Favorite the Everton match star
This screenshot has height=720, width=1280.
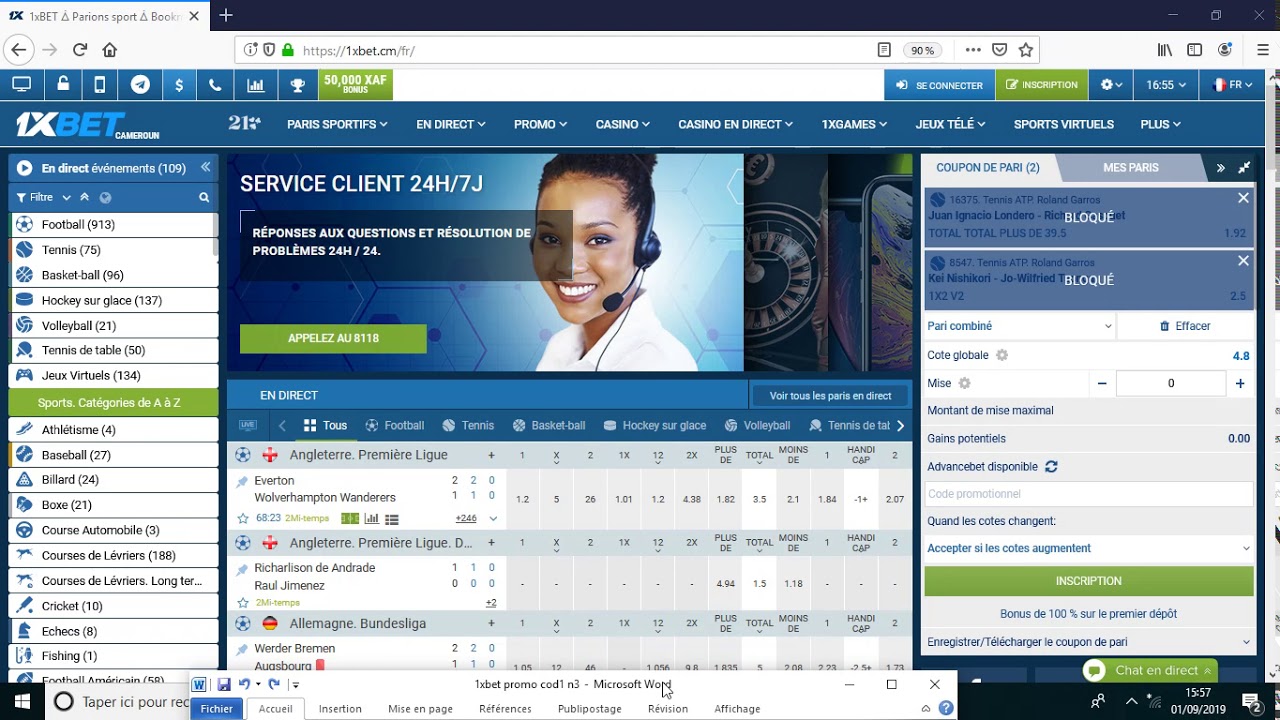click(243, 518)
